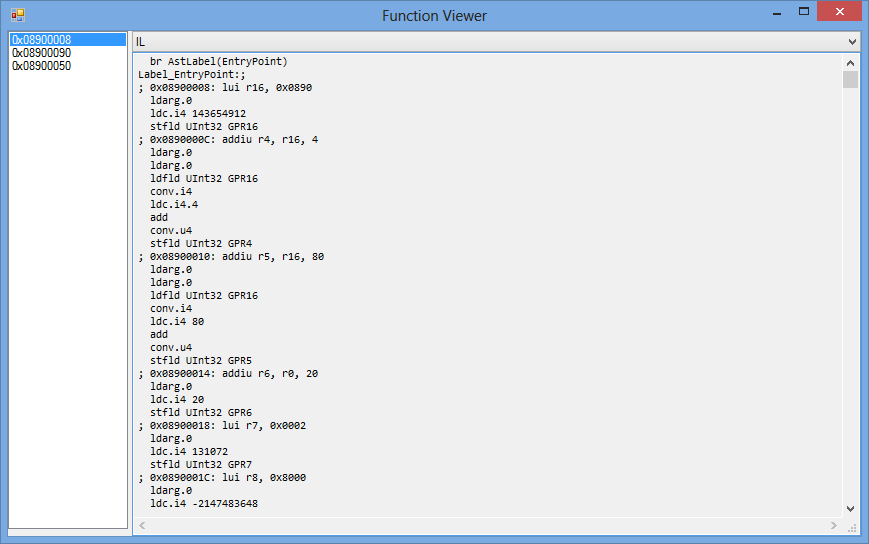Click the horizontal scrollbar right arrow
This screenshot has height=544, width=869.
[834, 526]
